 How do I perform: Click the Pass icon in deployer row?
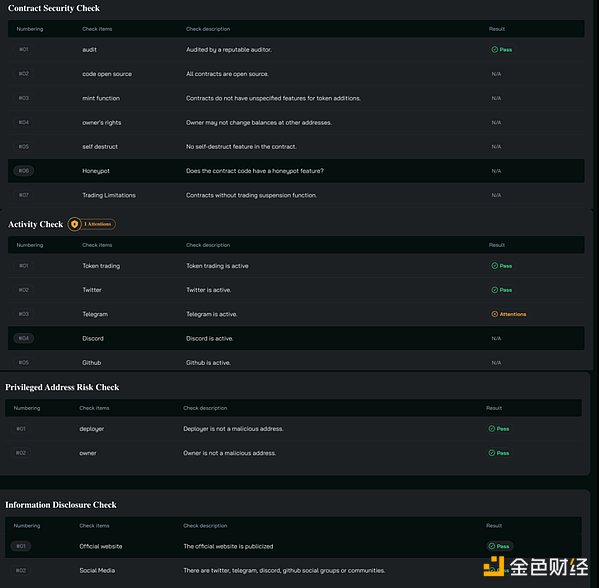pyautogui.click(x=492, y=429)
